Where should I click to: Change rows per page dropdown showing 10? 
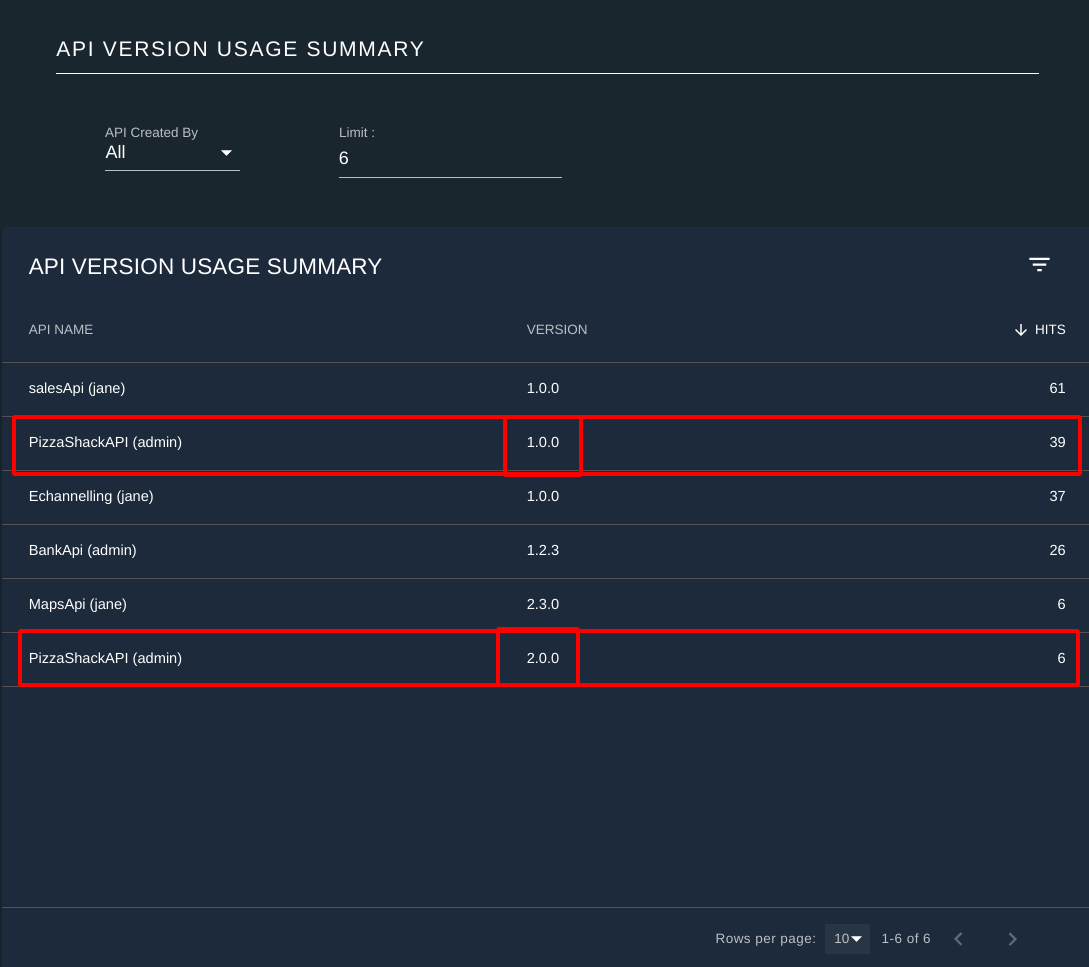pos(847,939)
